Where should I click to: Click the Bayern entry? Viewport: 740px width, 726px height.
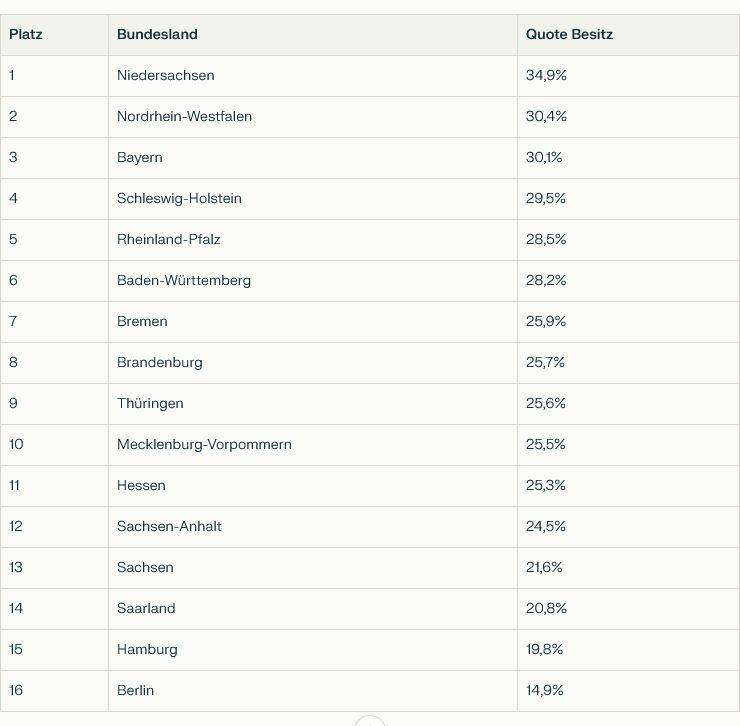pyautogui.click(x=140, y=158)
